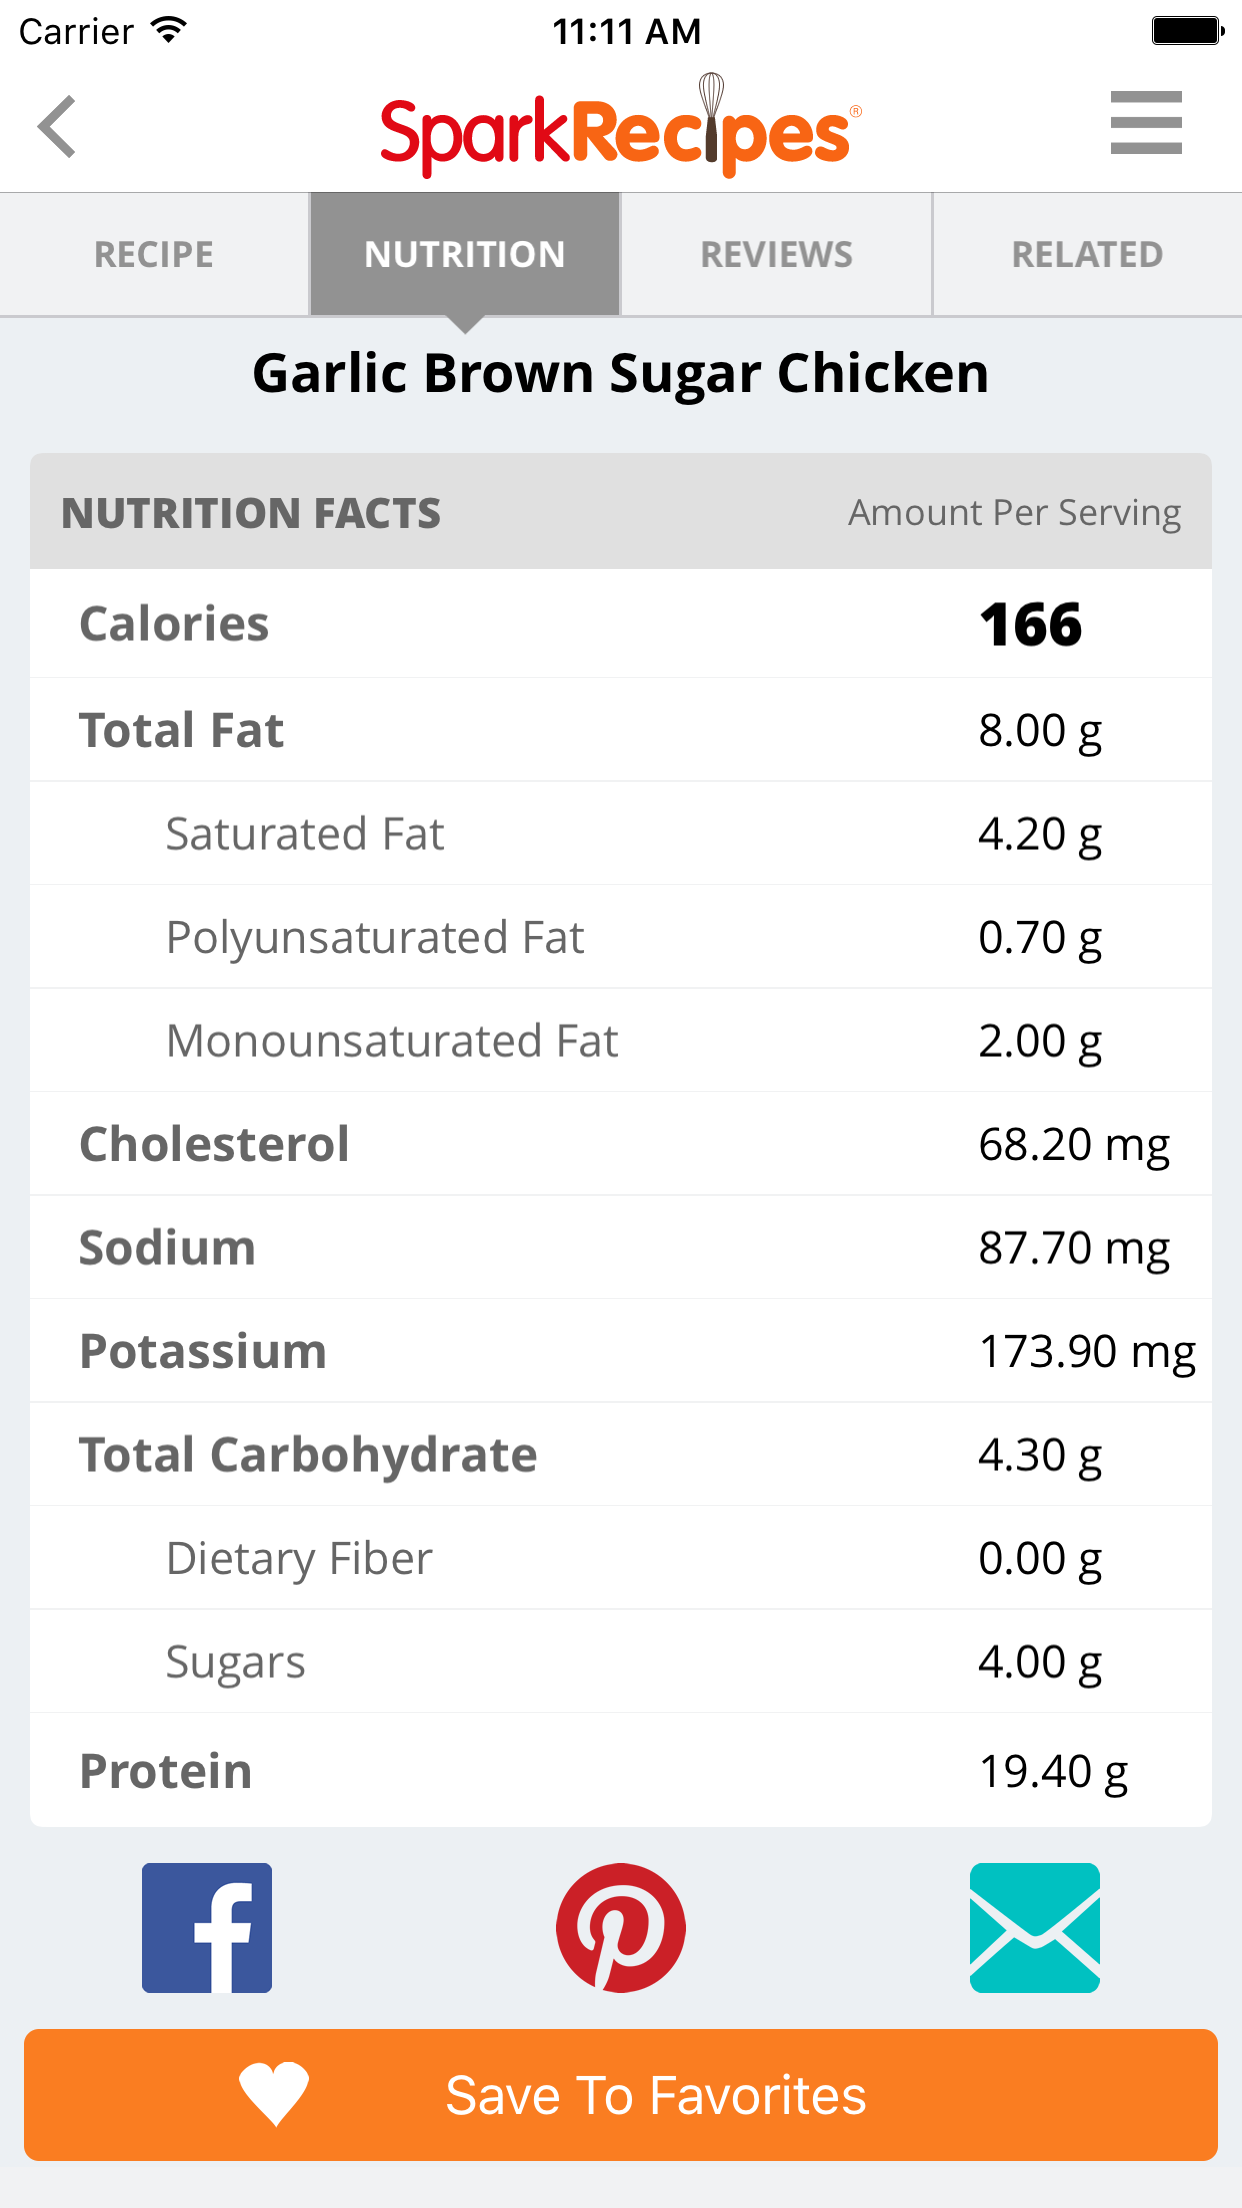The height and width of the screenshot is (2208, 1242).
Task: Share recipe on Facebook
Action: 207,1927
